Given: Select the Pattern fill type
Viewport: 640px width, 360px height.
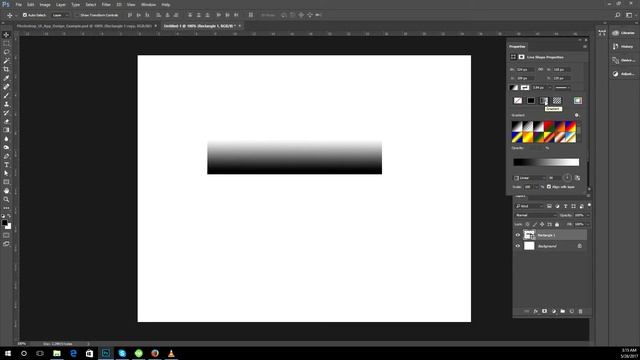Looking at the screenshot, I should click(x=557, y=100).
